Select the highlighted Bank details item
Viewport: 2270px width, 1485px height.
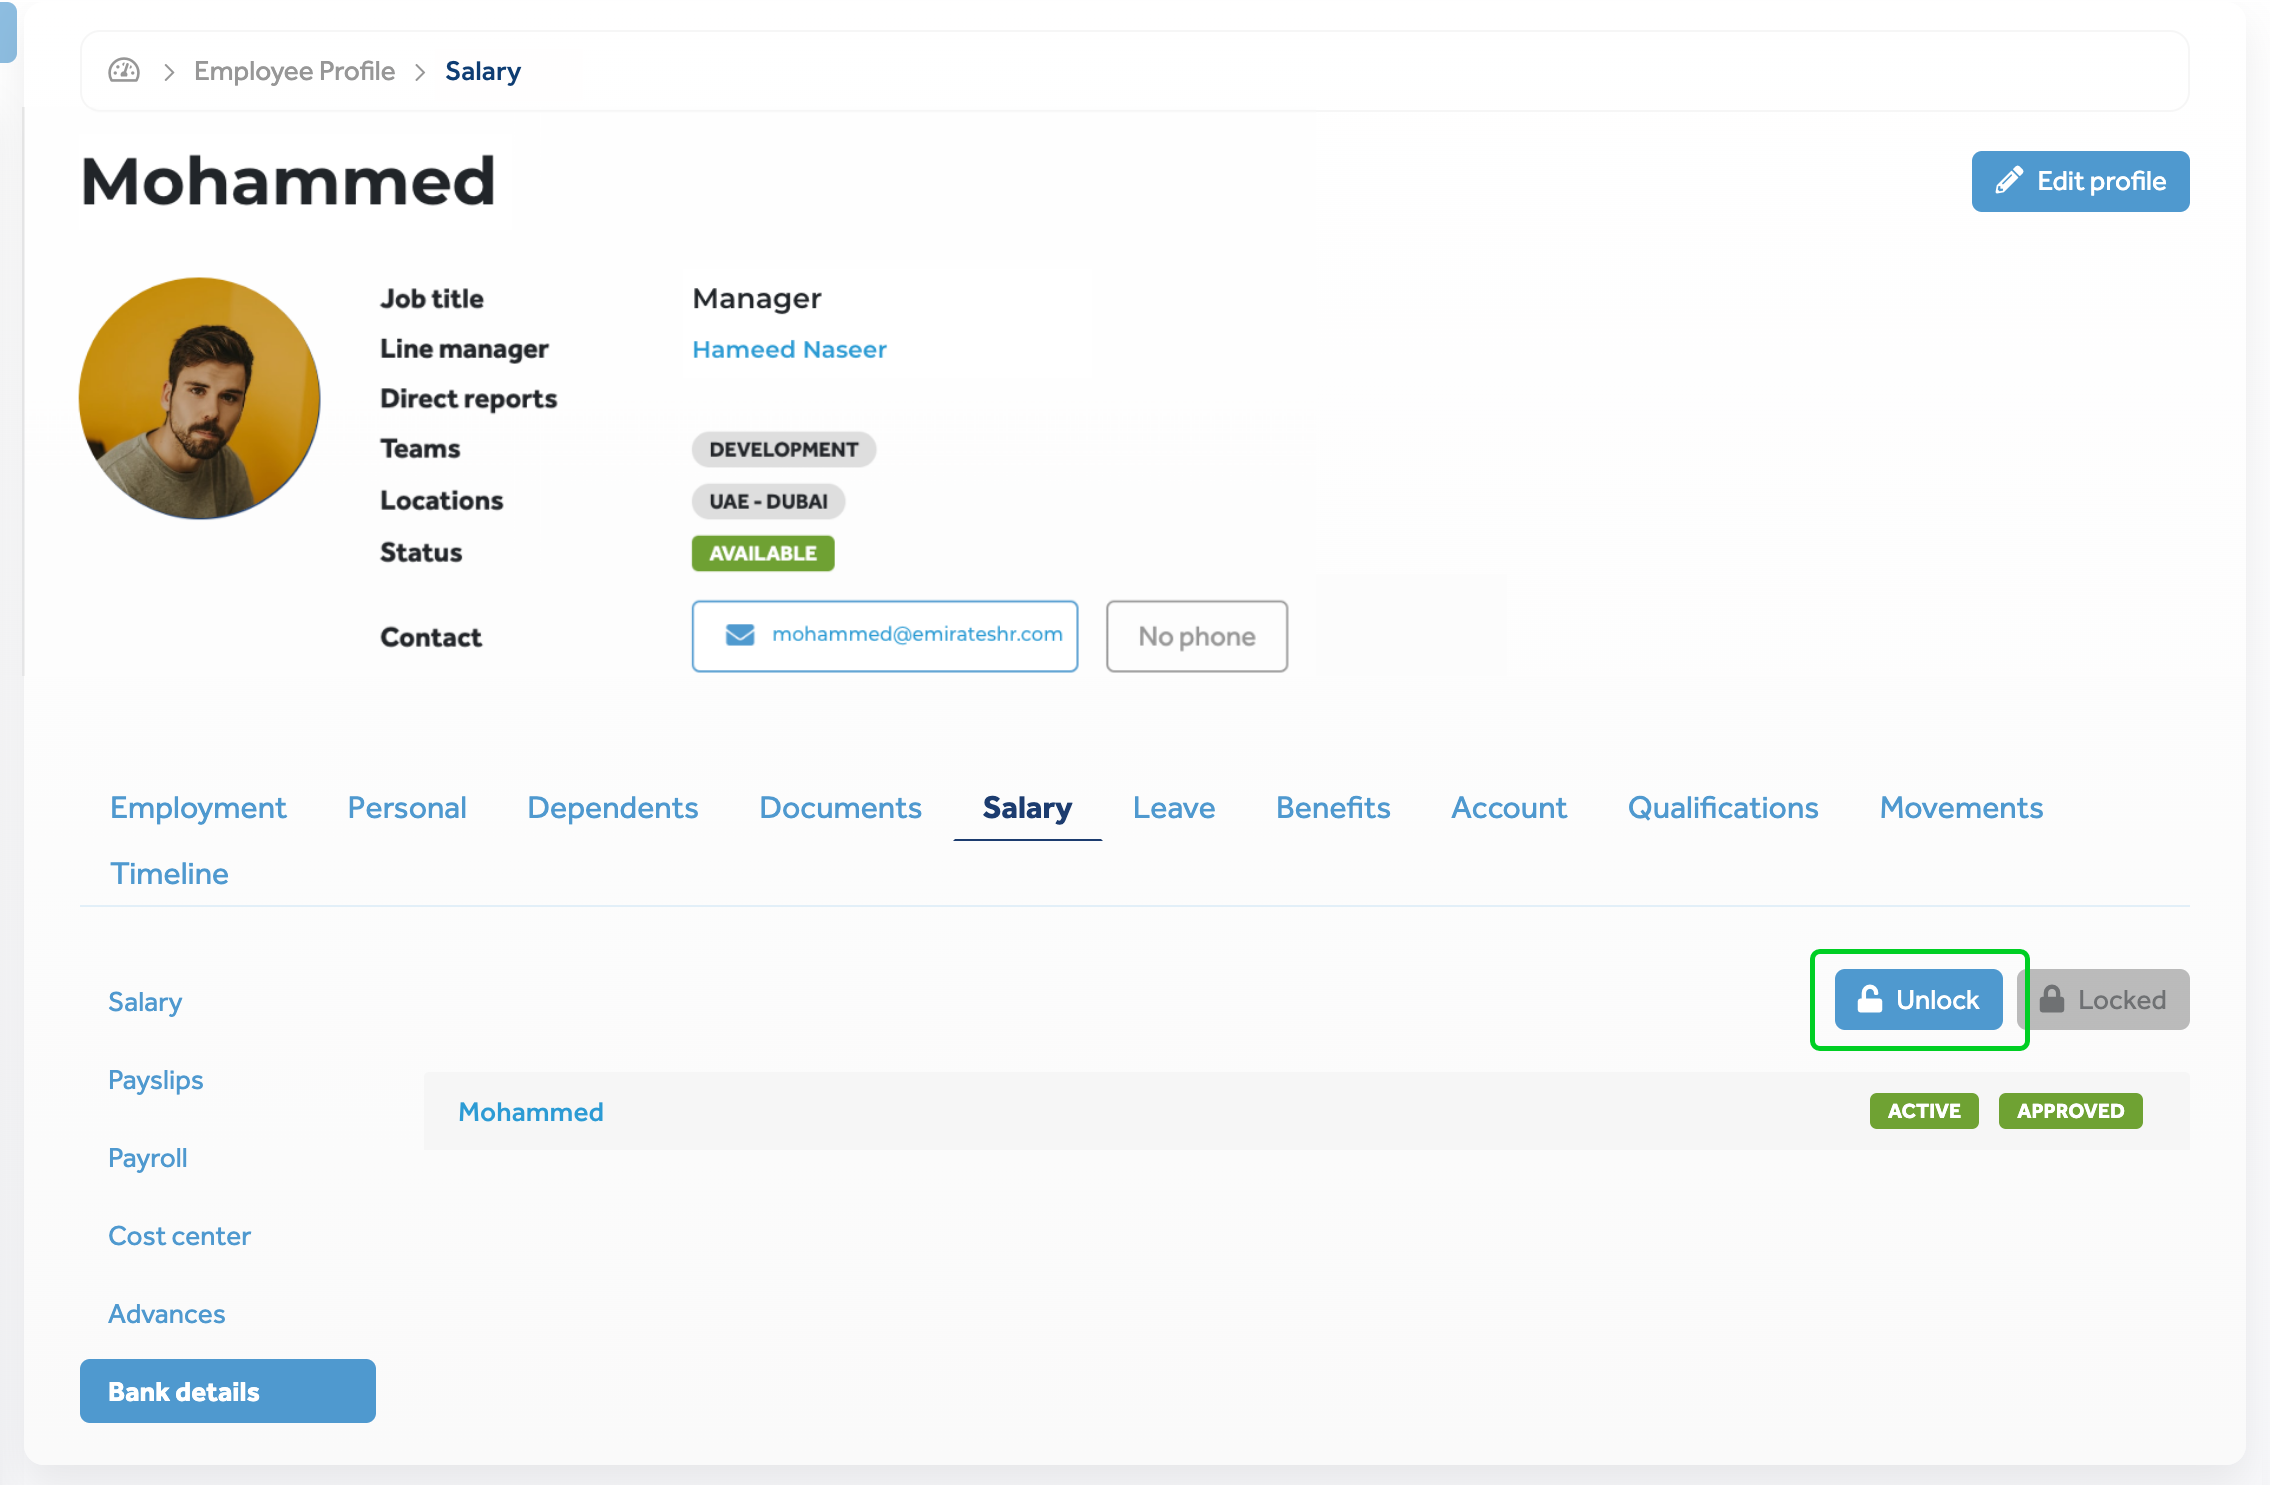(227, 1391)
